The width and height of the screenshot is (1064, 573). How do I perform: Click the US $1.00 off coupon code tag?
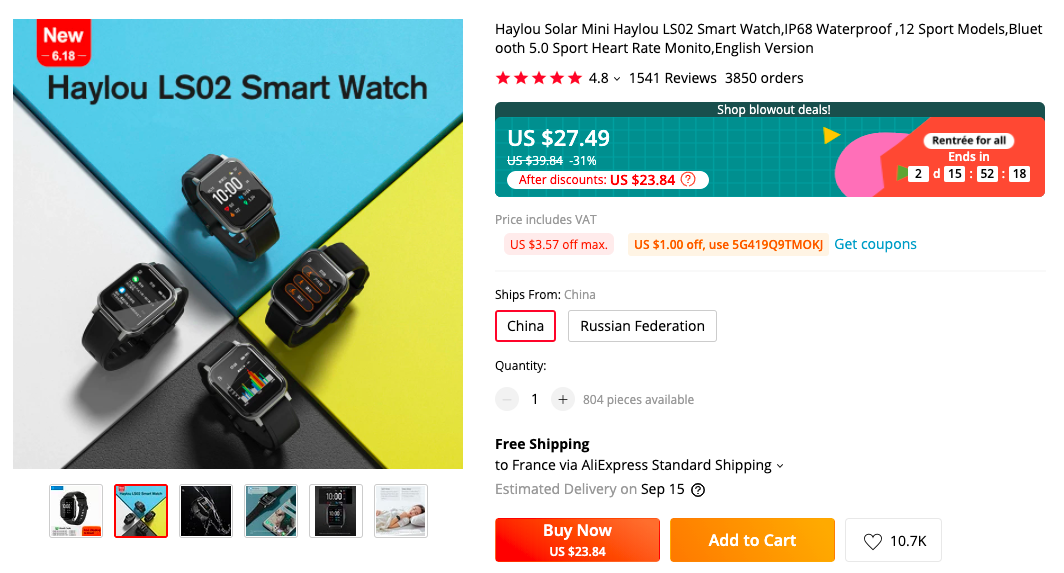pos(728,244)
